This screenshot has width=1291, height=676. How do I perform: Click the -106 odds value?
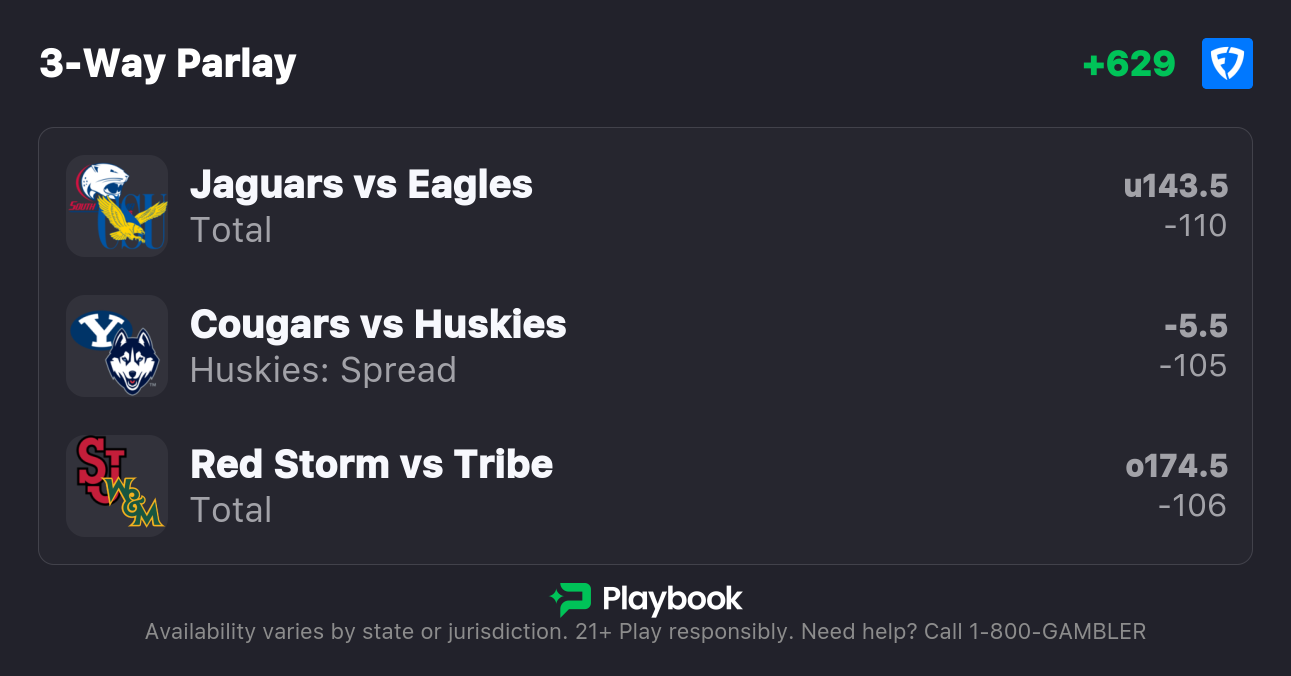(1192, 506)
